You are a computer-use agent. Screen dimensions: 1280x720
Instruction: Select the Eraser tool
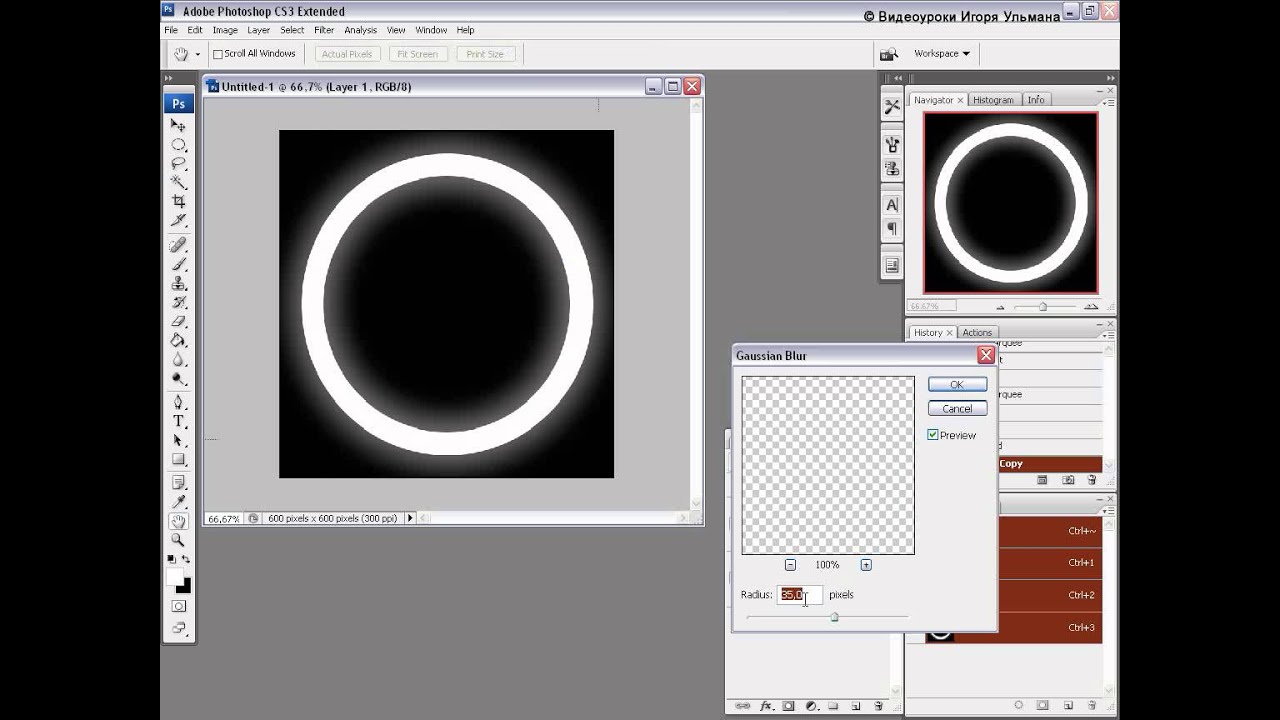pyautogui.click(x=178, y=321)
